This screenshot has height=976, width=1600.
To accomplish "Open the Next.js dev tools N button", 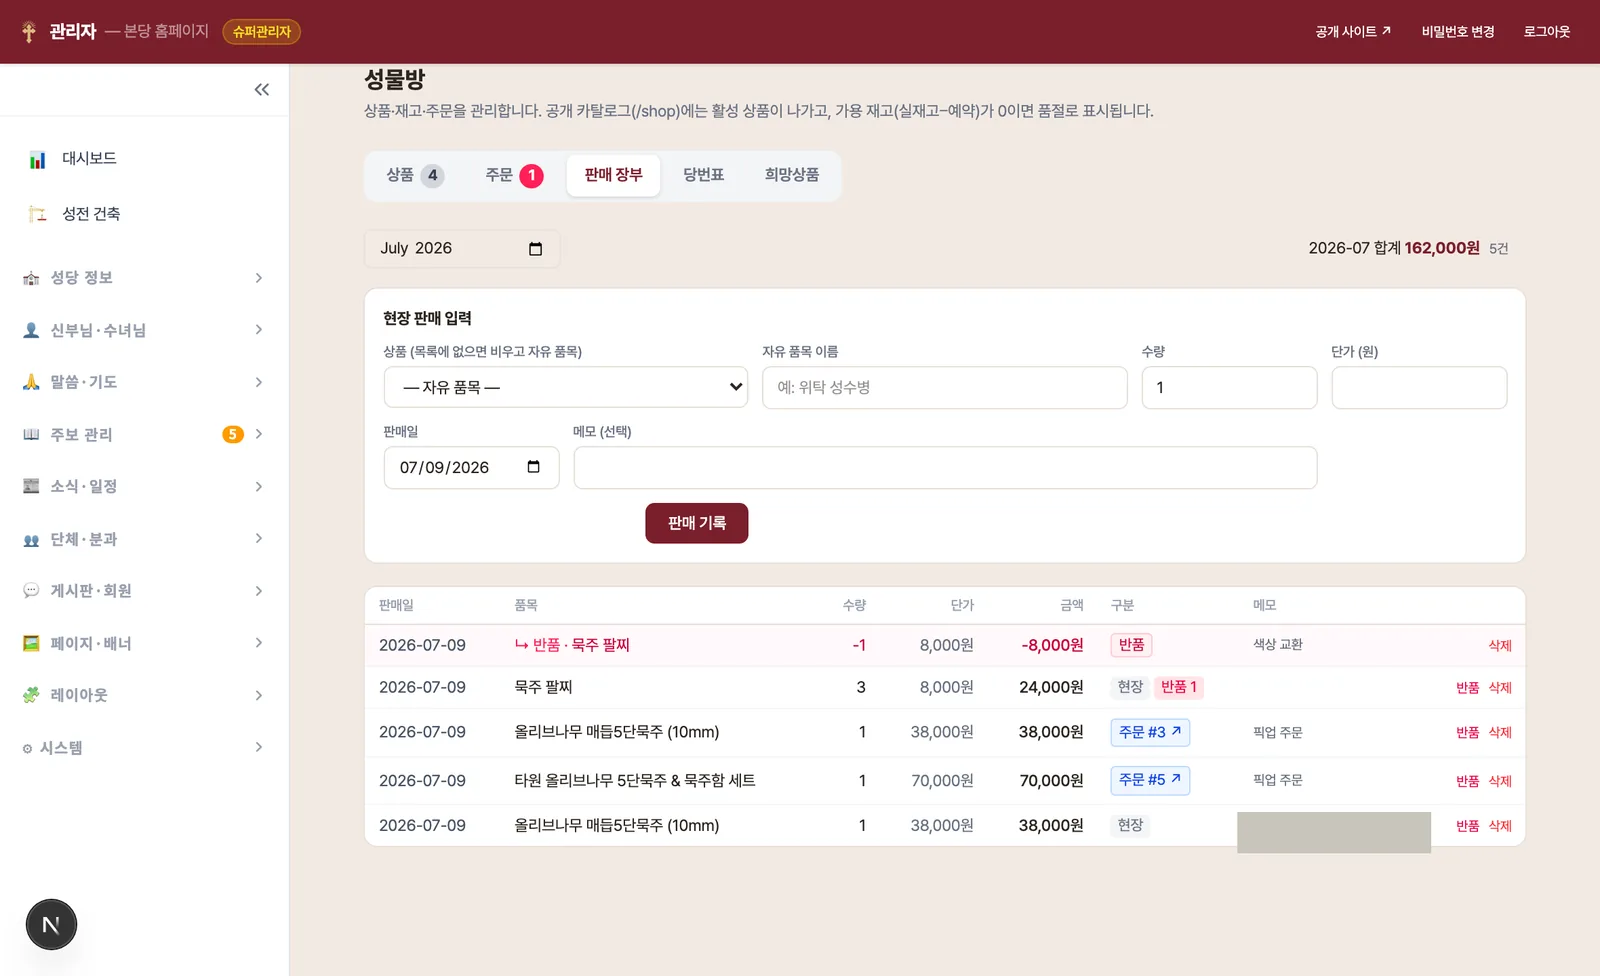I will [x=51, y=925].
